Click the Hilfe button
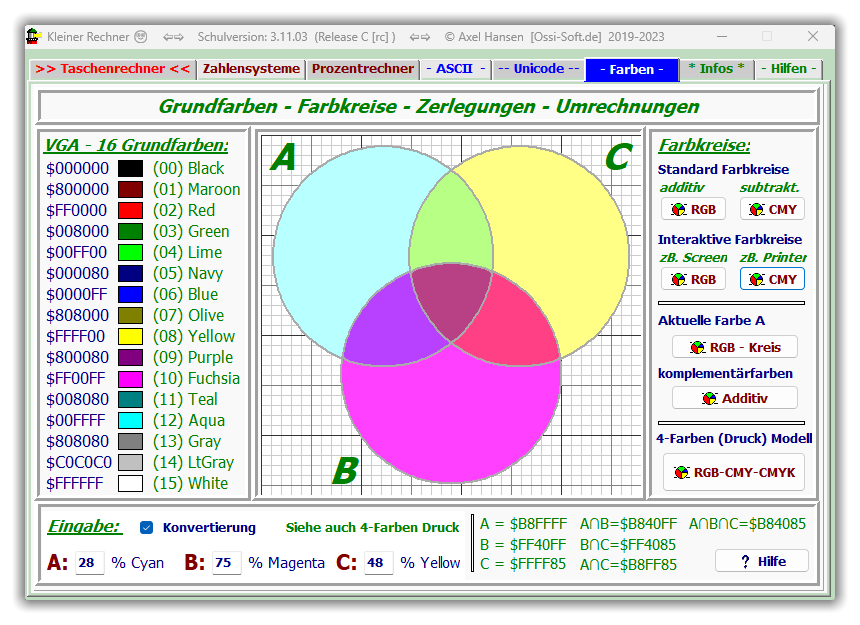Screen dimensions: 860x625 tap(762, 561)
